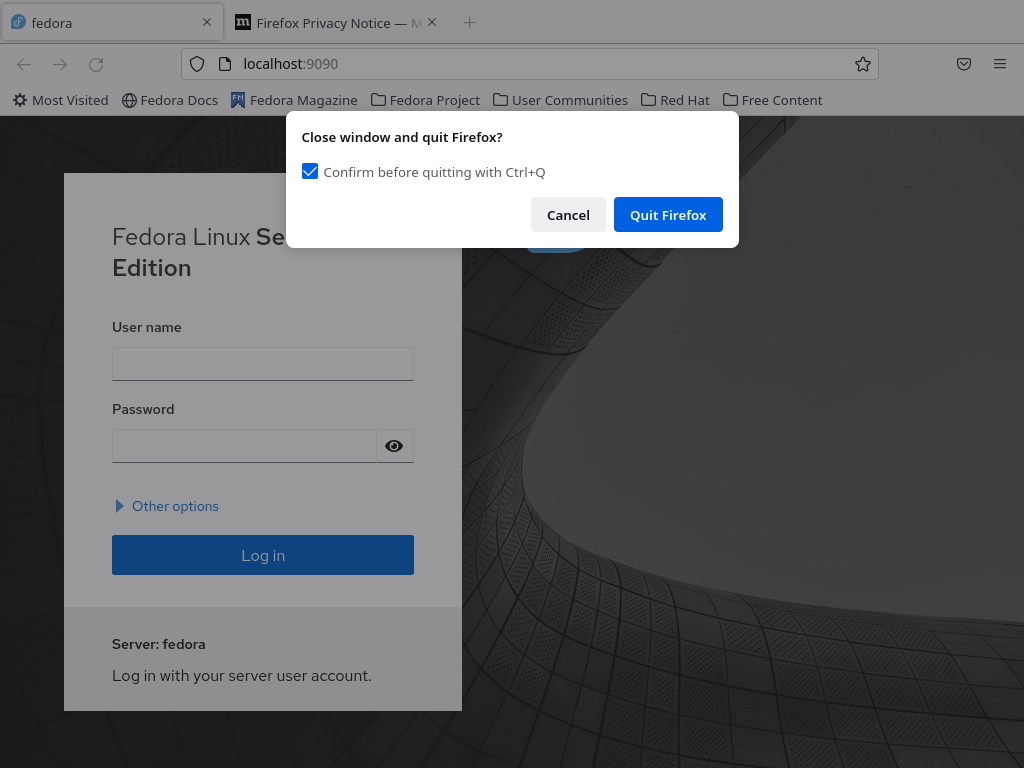The width and height of the screenshot is (1024, 768).
Task: Click the User name input field
Action: pos(263,364)
